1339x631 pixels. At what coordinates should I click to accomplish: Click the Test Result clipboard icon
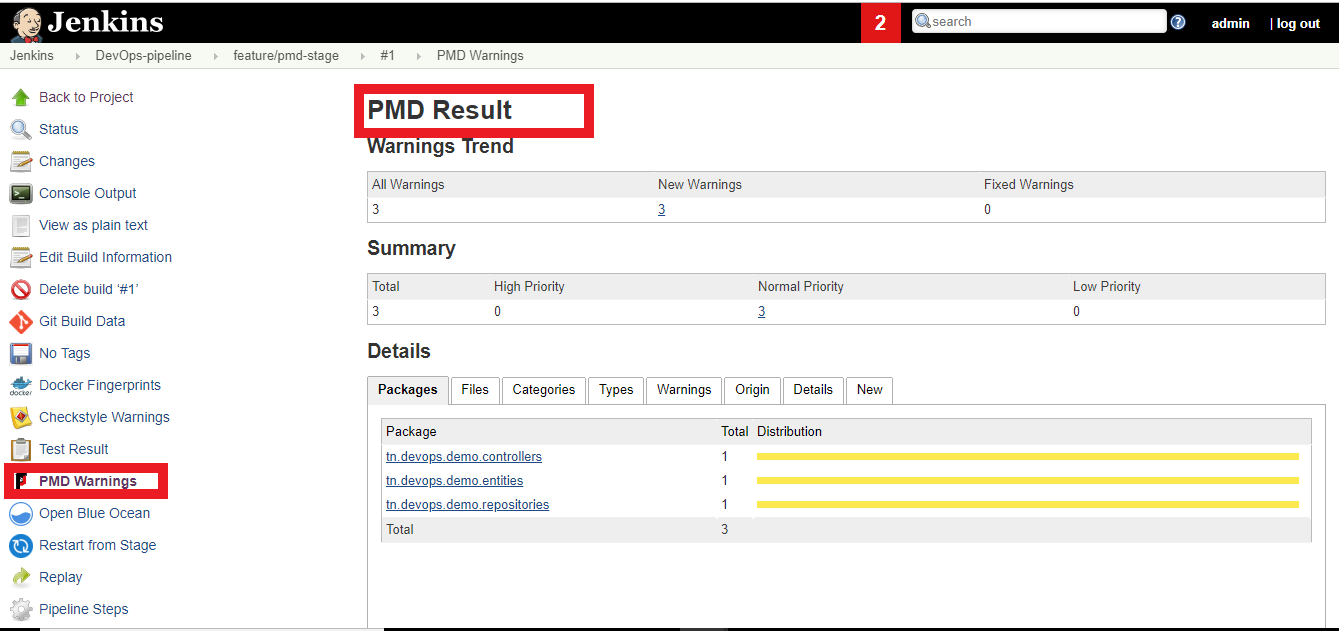tap(21, 449)
